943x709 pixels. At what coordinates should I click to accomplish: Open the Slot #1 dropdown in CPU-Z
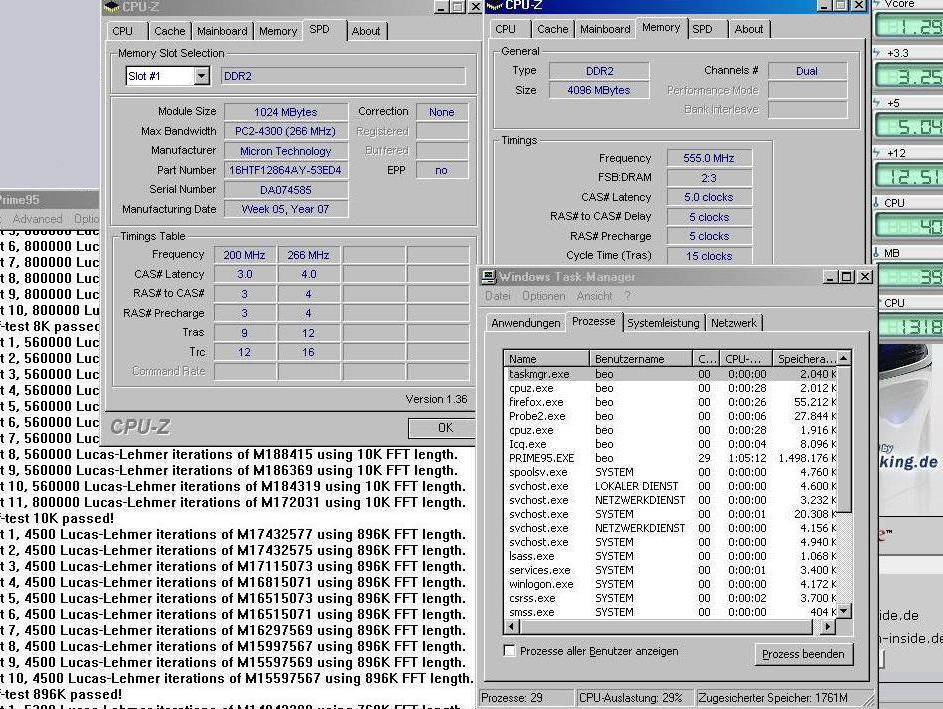pyautogui.click(x=201, y=76)
